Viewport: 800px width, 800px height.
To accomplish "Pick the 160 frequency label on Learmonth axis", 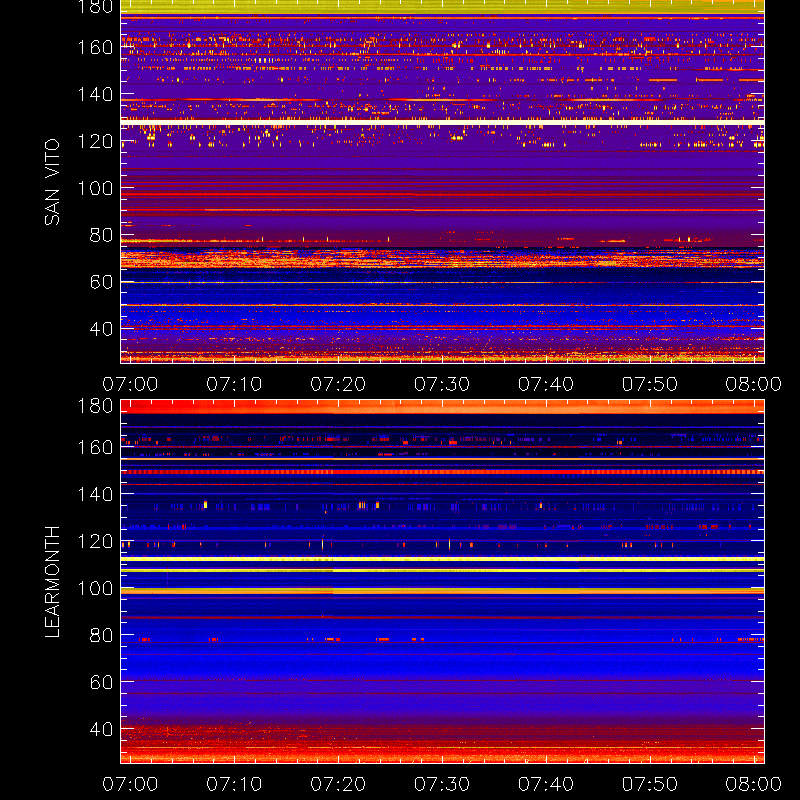I will tap(95, 447).
